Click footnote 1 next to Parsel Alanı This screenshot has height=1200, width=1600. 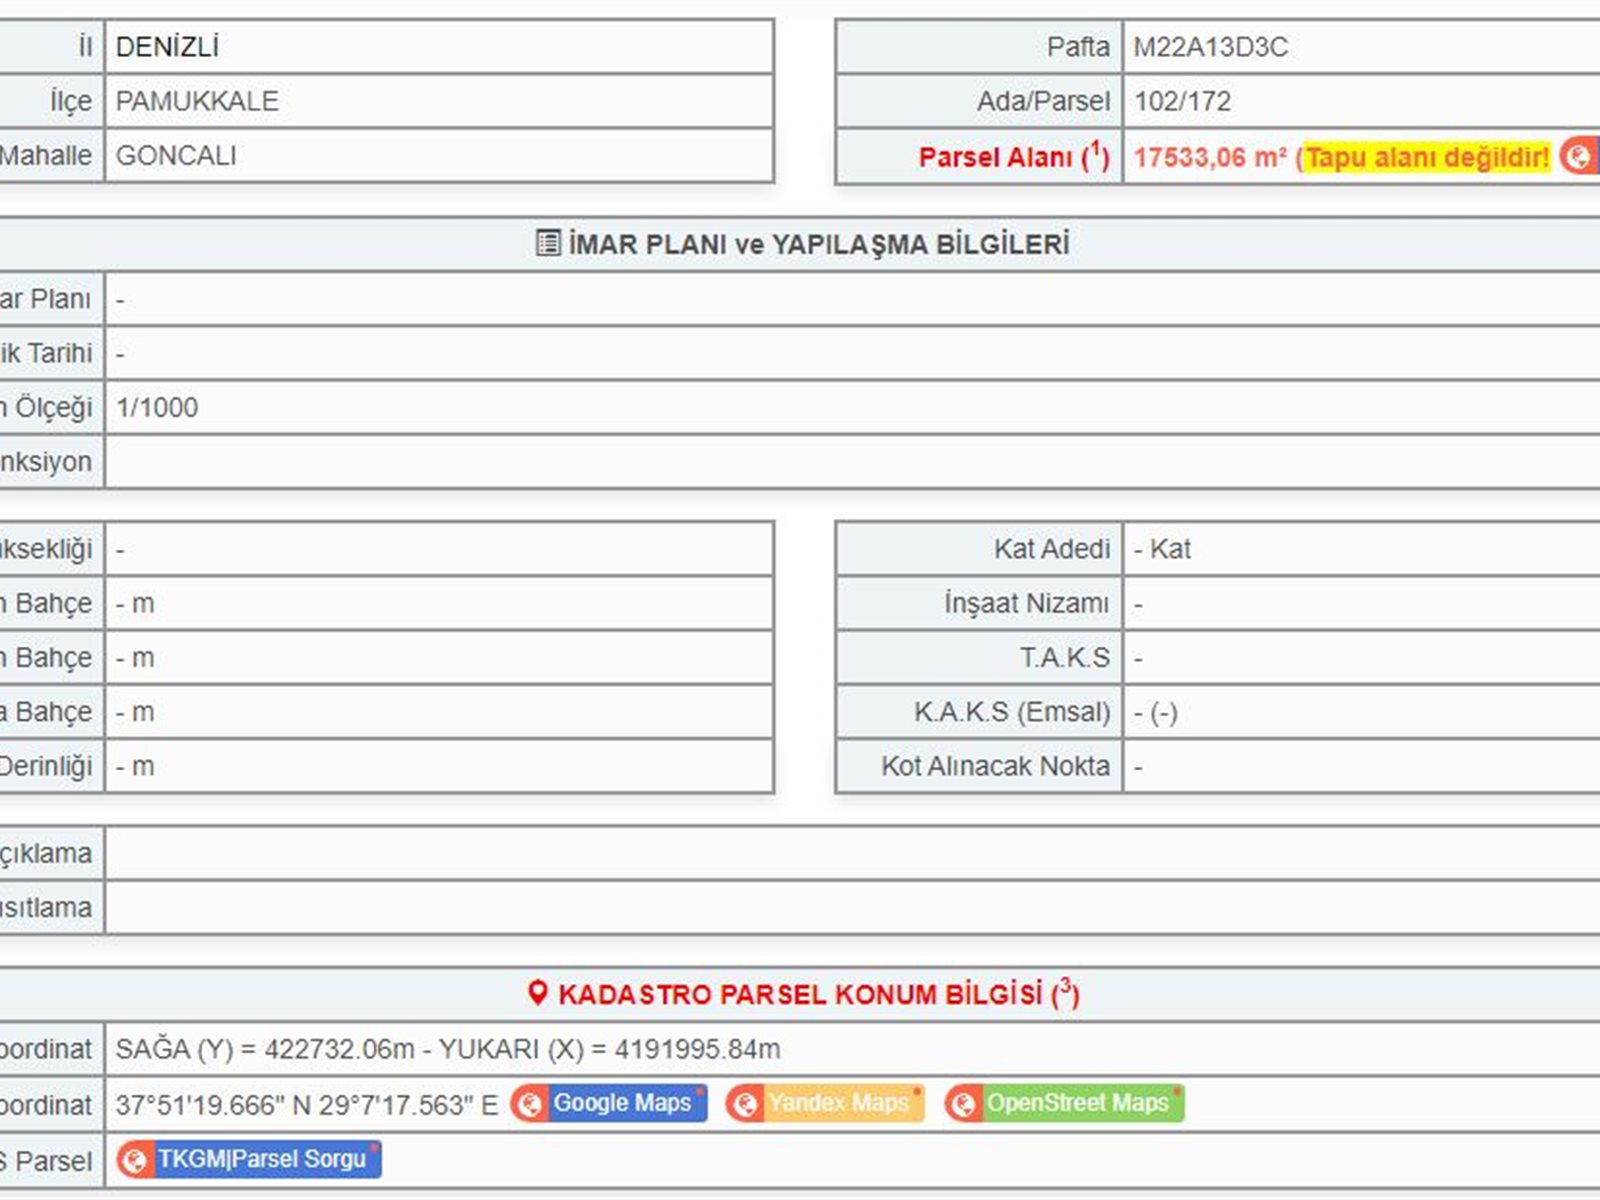[1097, 152]
